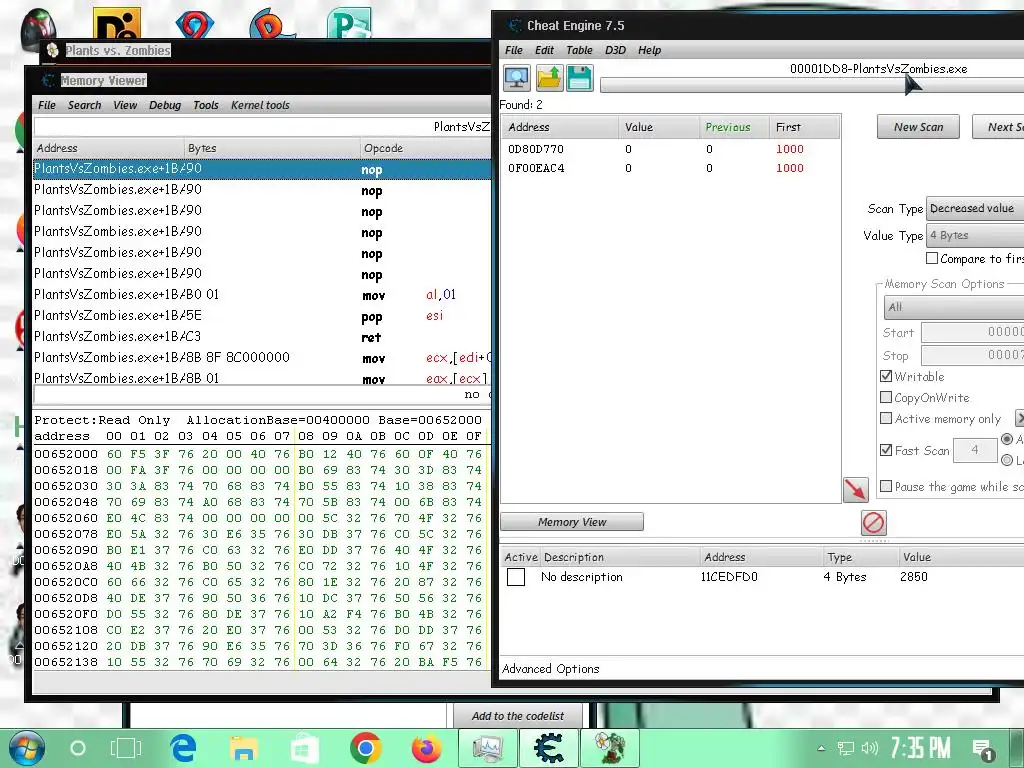Click the Cortana circle taskbar icon
The height and width of the screenshot is (768, 1024).
(x=78, y=748)
